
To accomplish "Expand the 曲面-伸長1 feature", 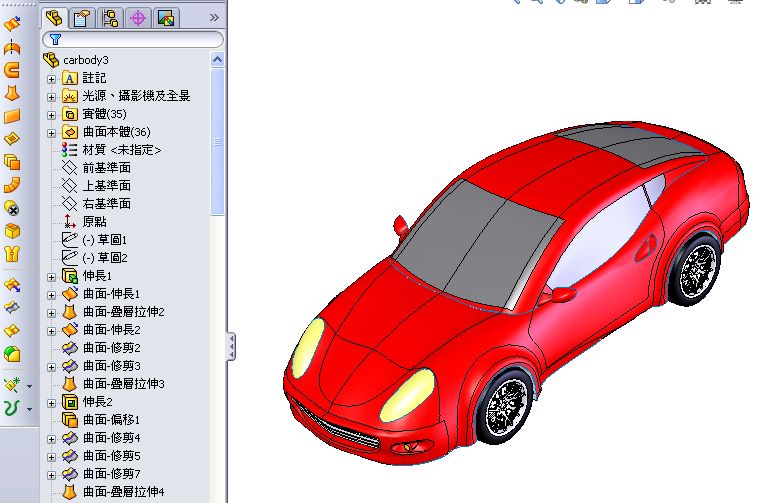I will tap(51, 295).
